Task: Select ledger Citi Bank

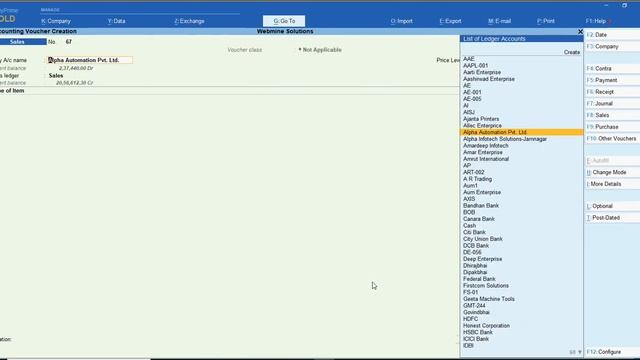Action: click(x=474, y=232)
